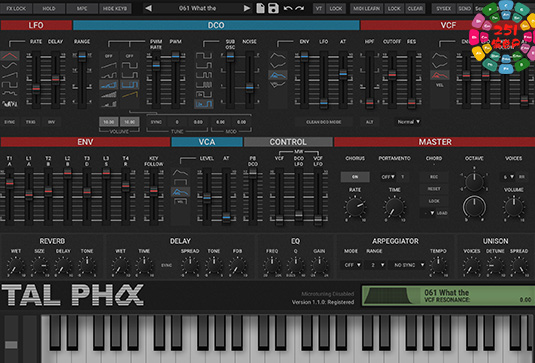Click the DCO TUNE SYNC button
This screenshot has width=535, height=363.
point(156,122)
